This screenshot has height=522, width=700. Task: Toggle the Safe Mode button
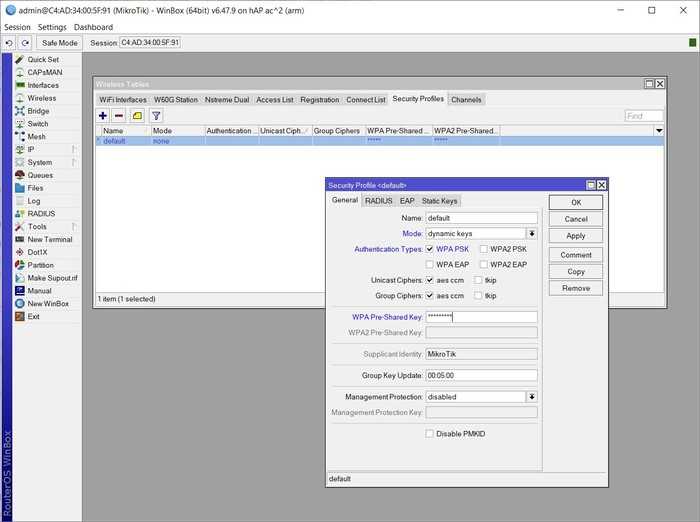(x=59, y=43)
